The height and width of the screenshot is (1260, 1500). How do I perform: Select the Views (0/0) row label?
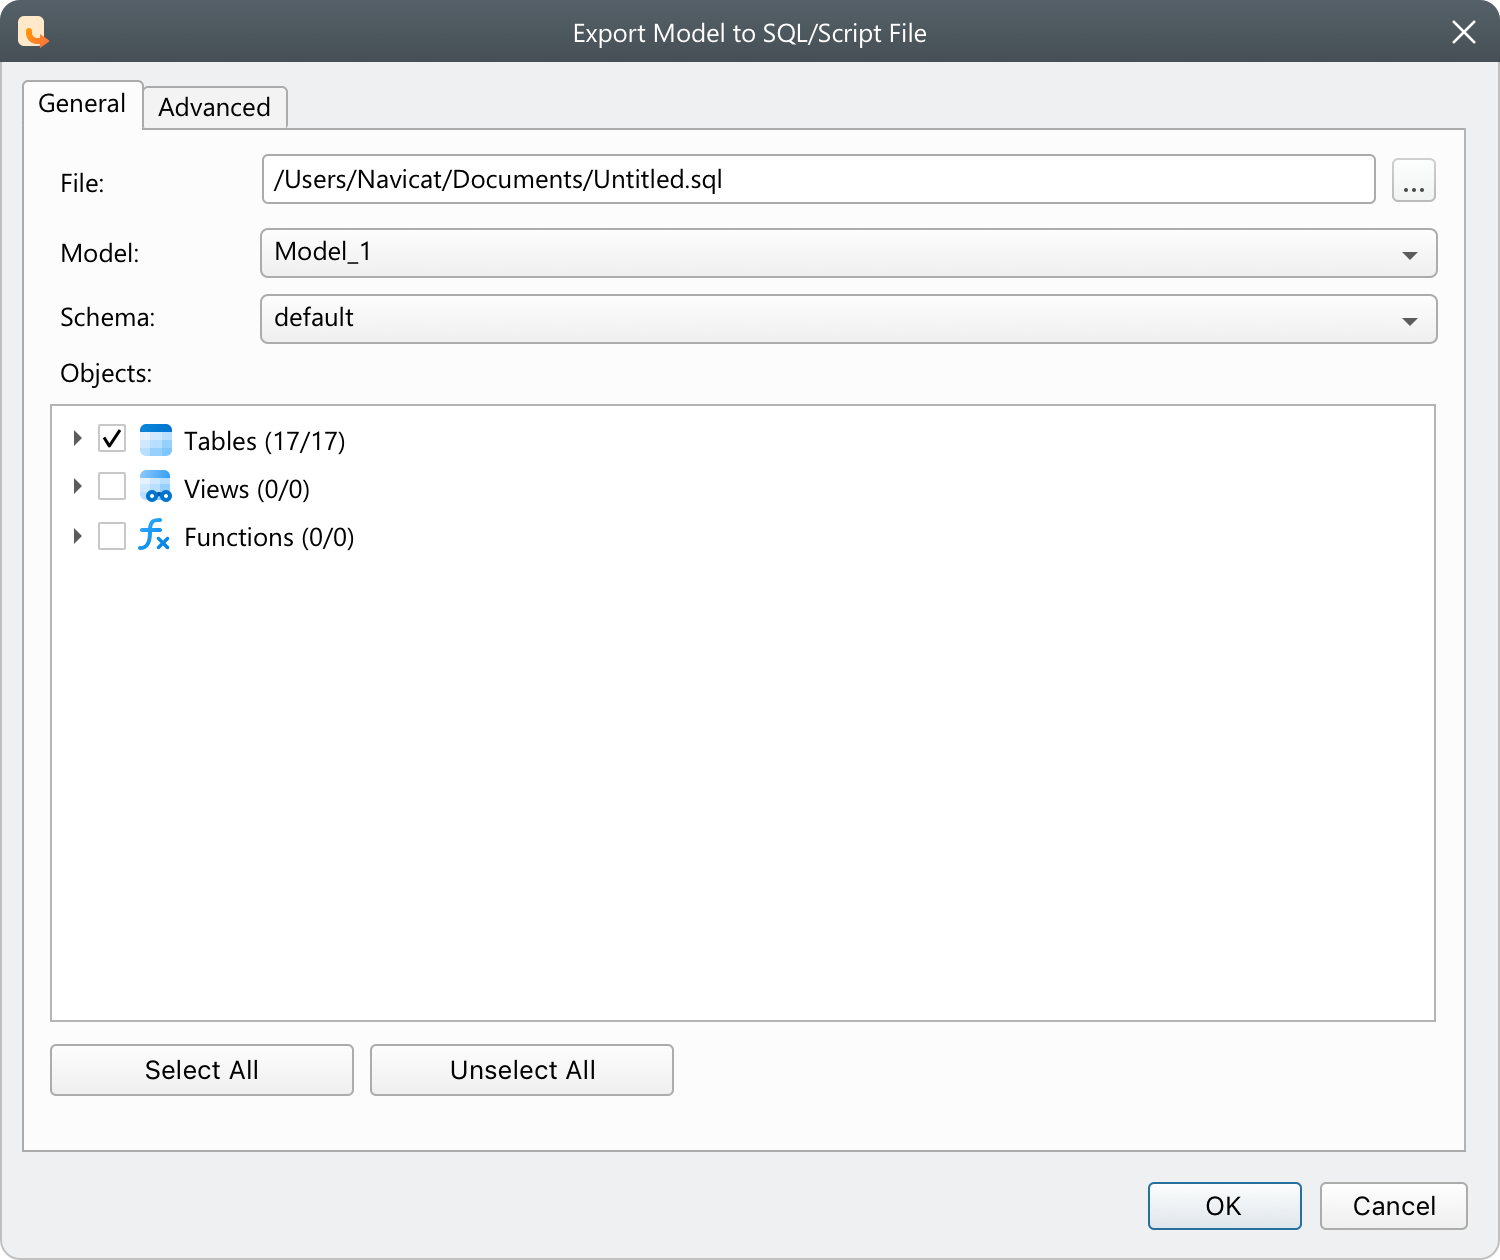(247, 489)
